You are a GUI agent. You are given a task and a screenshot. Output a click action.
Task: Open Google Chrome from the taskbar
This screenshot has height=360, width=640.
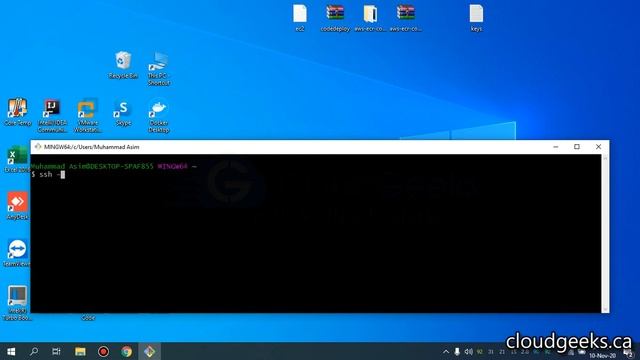click(127, 351)
